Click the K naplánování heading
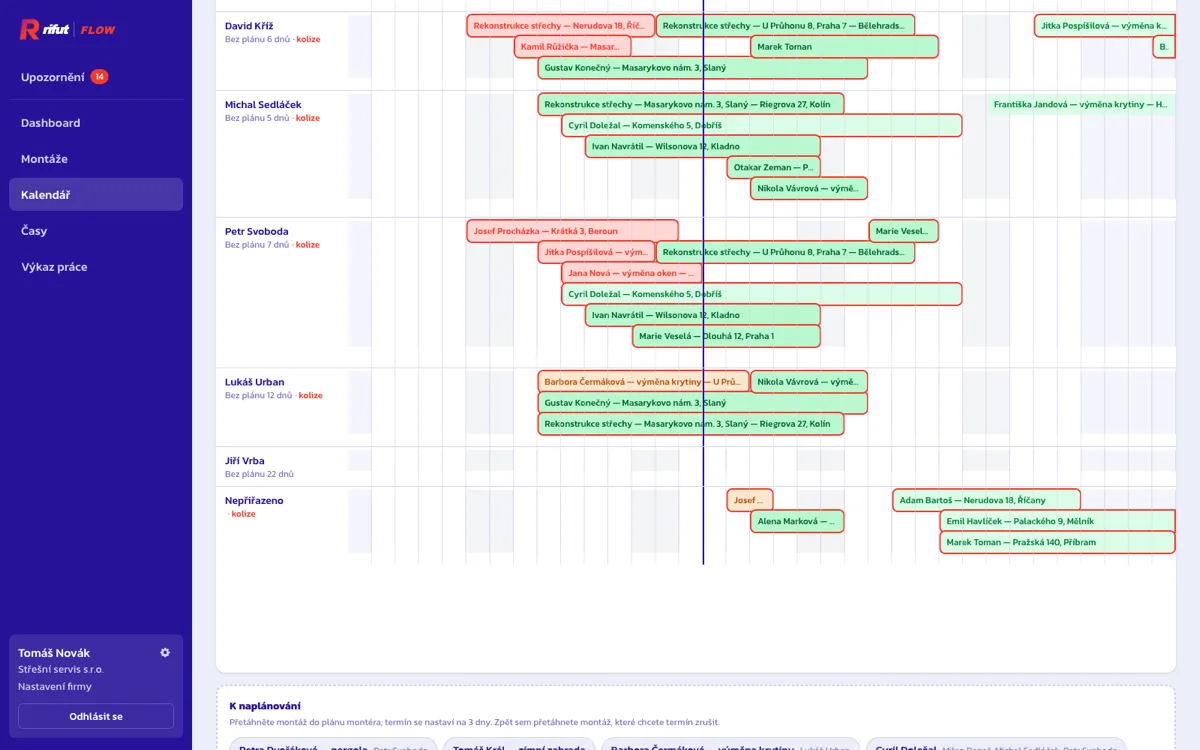 pyautogui.click(x=265, y=706)
